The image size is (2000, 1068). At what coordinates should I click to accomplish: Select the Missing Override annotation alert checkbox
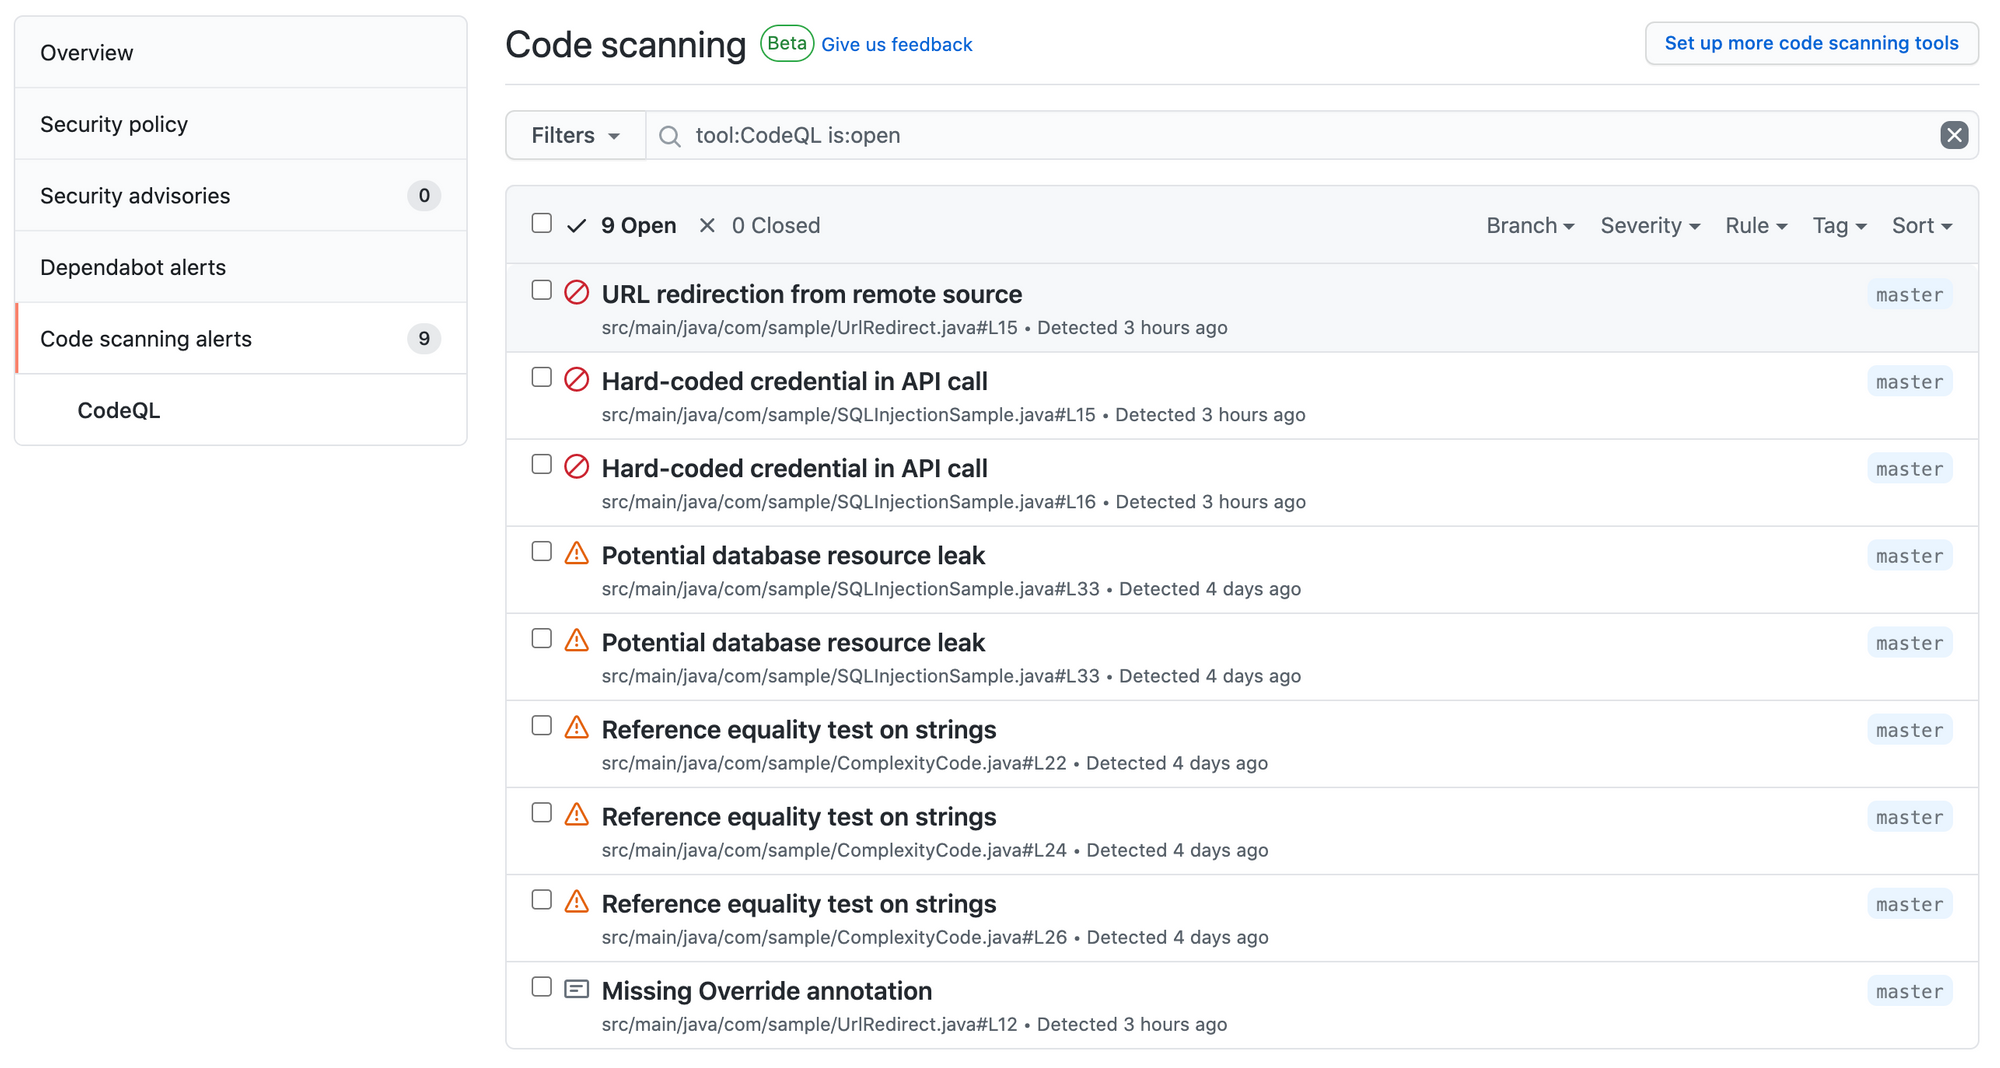pyautogui.click(x=542, y=987)
